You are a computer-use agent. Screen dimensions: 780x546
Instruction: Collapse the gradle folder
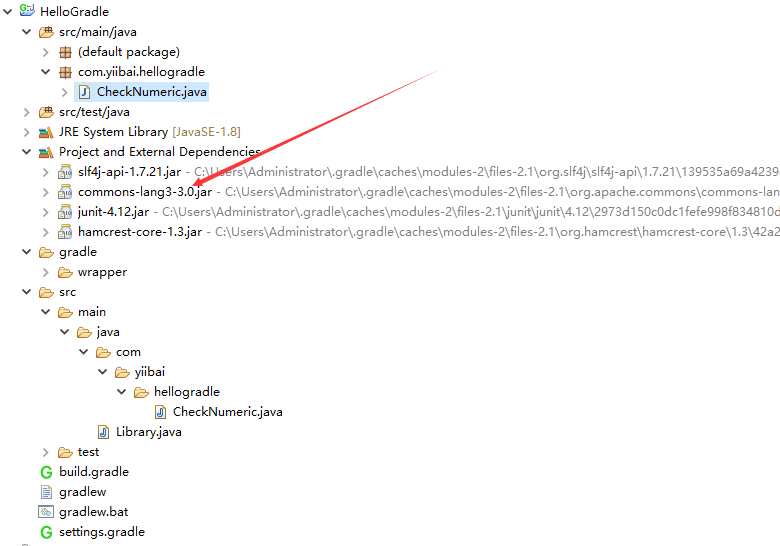coord(27,252)
